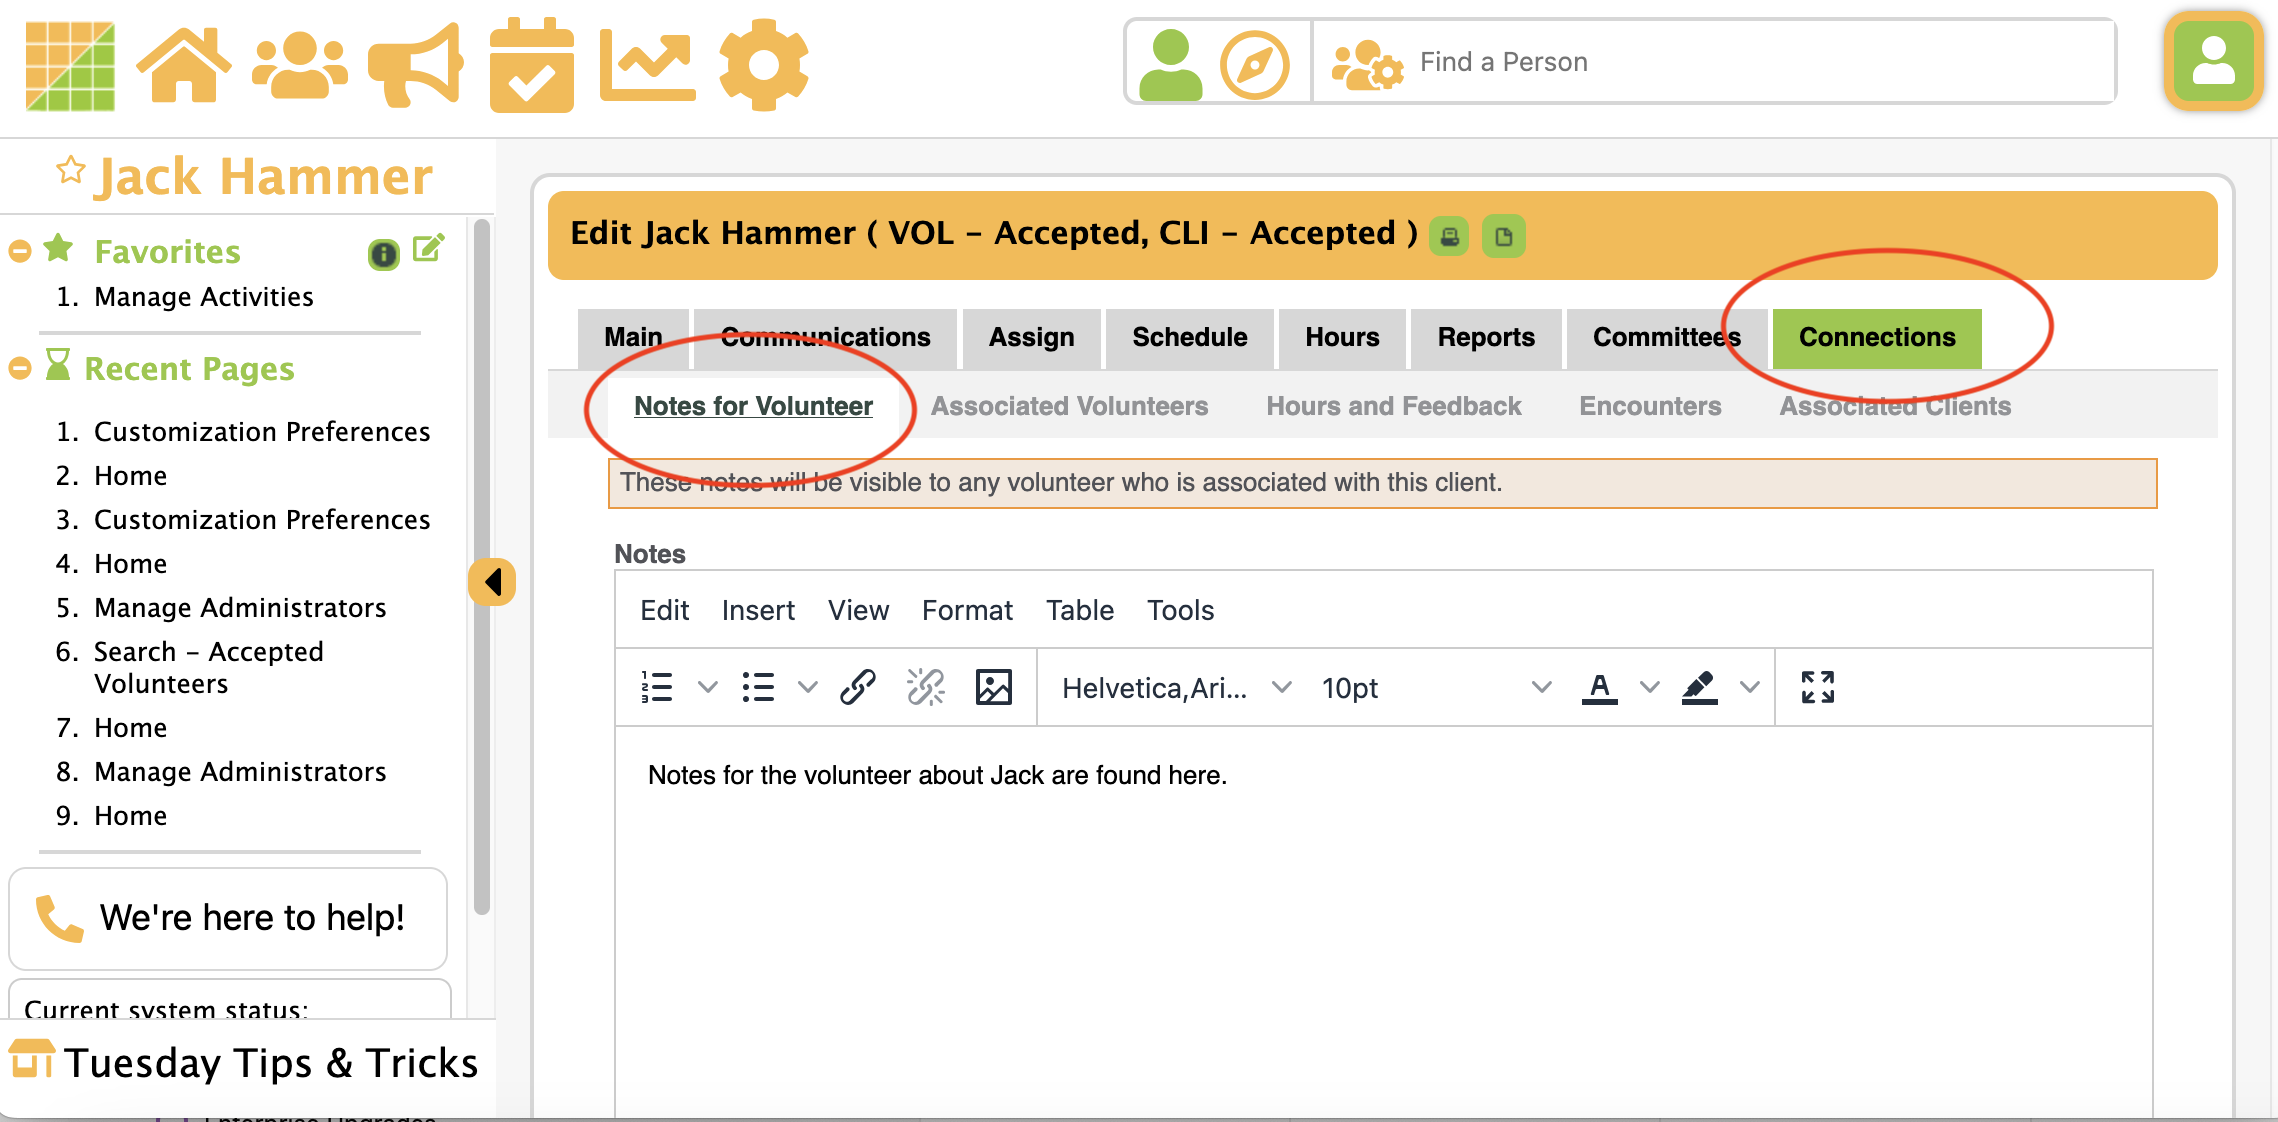The width and height of the screenshot is (2278, 1122).
Task: Toggle the favorite star beside Jack Hammer
Action: [x=70, y=171]
